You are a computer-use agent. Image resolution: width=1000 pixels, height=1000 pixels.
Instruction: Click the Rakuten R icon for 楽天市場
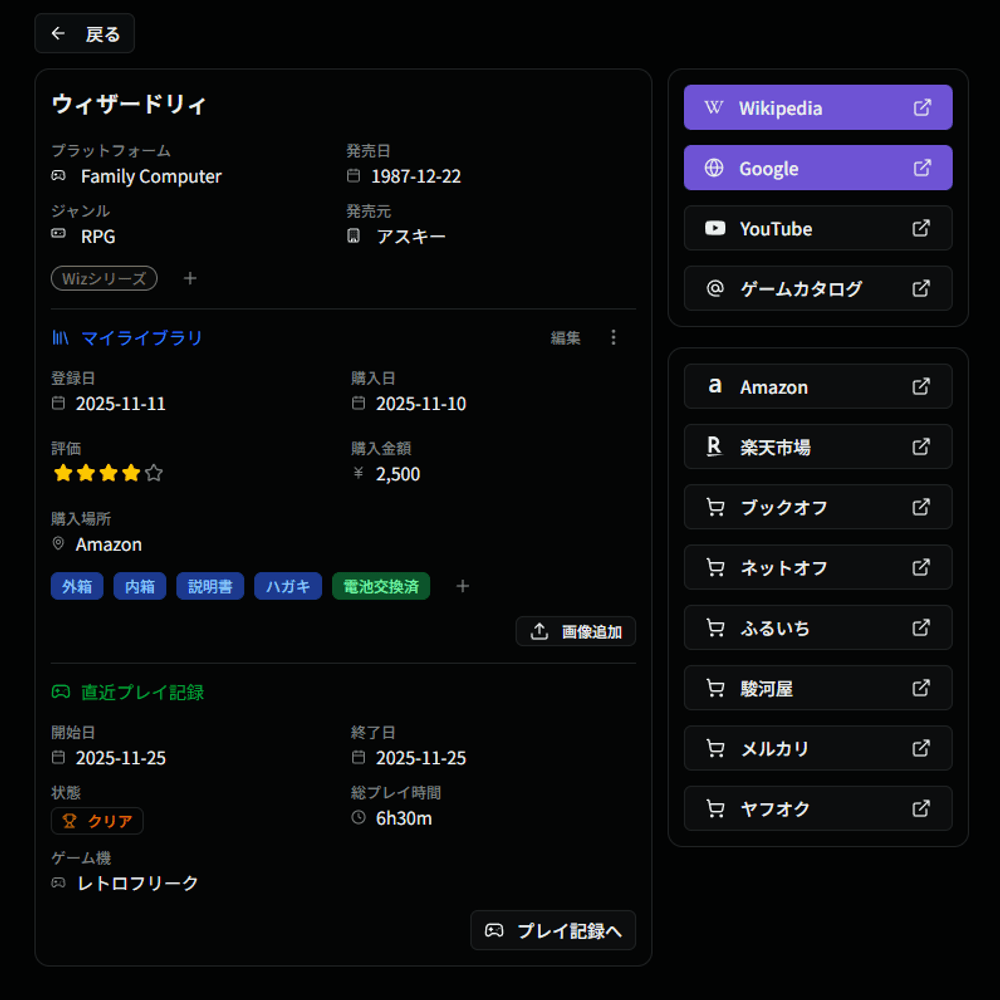pos(715,447)
